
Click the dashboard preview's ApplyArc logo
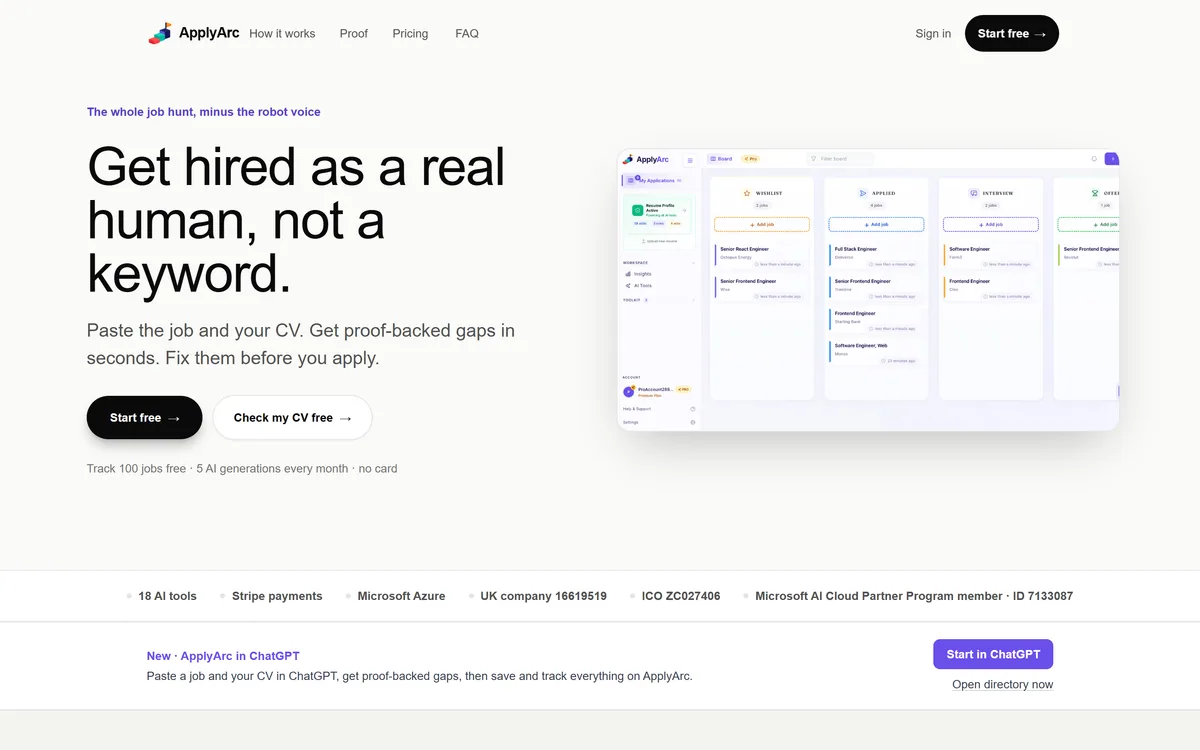[x=646, y=159]
